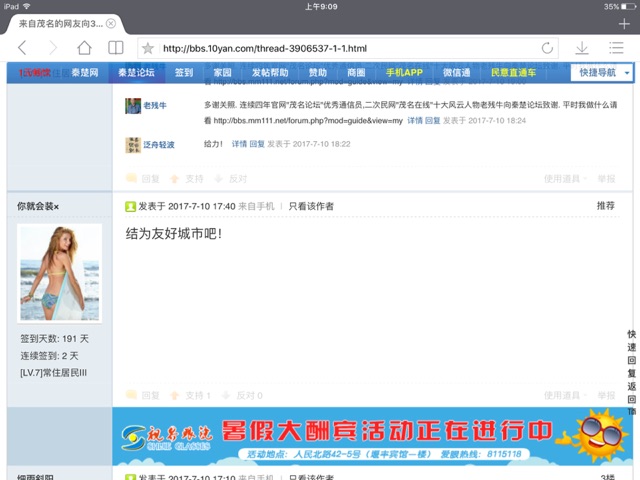Open 你就会装× profile photo
Screen dimensions: 640x480
pos(60,273)
